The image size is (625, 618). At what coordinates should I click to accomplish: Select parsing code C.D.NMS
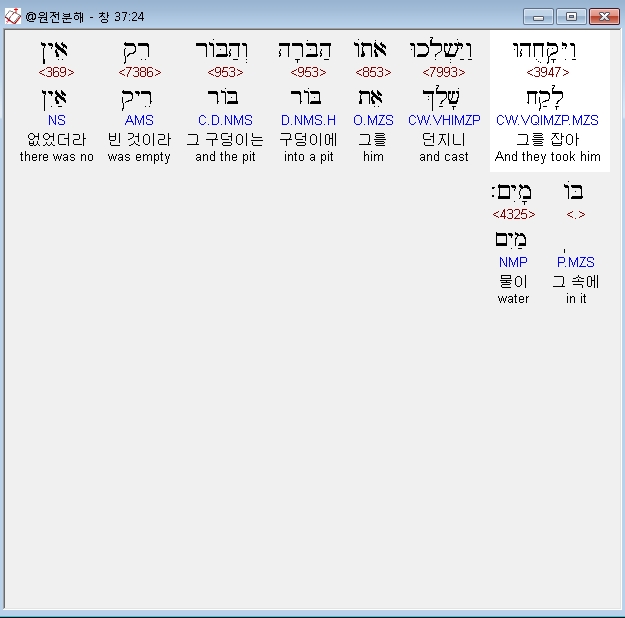tap(225, 120)
